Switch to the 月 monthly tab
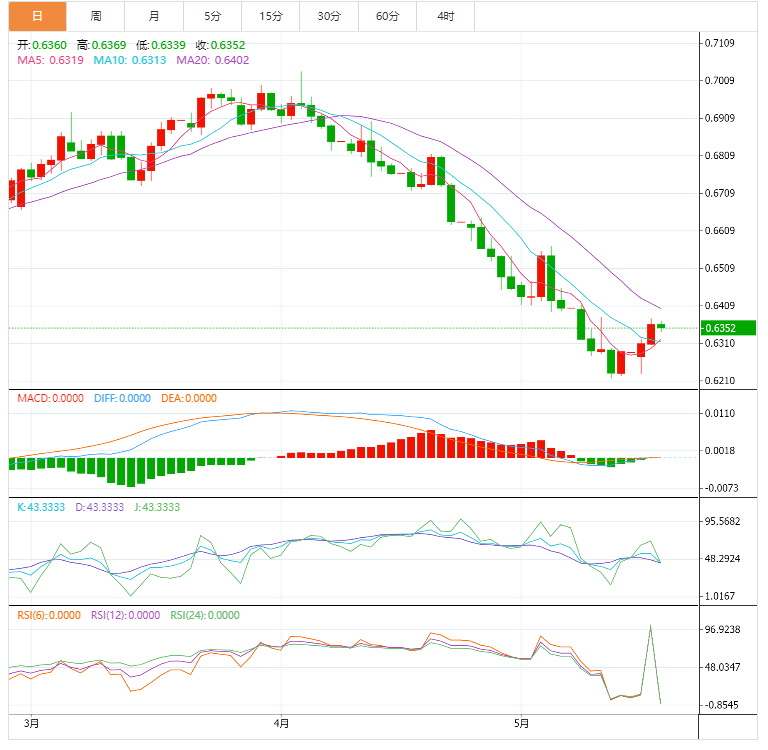Viewport: 768px width, 750px height. click(154, 16)
